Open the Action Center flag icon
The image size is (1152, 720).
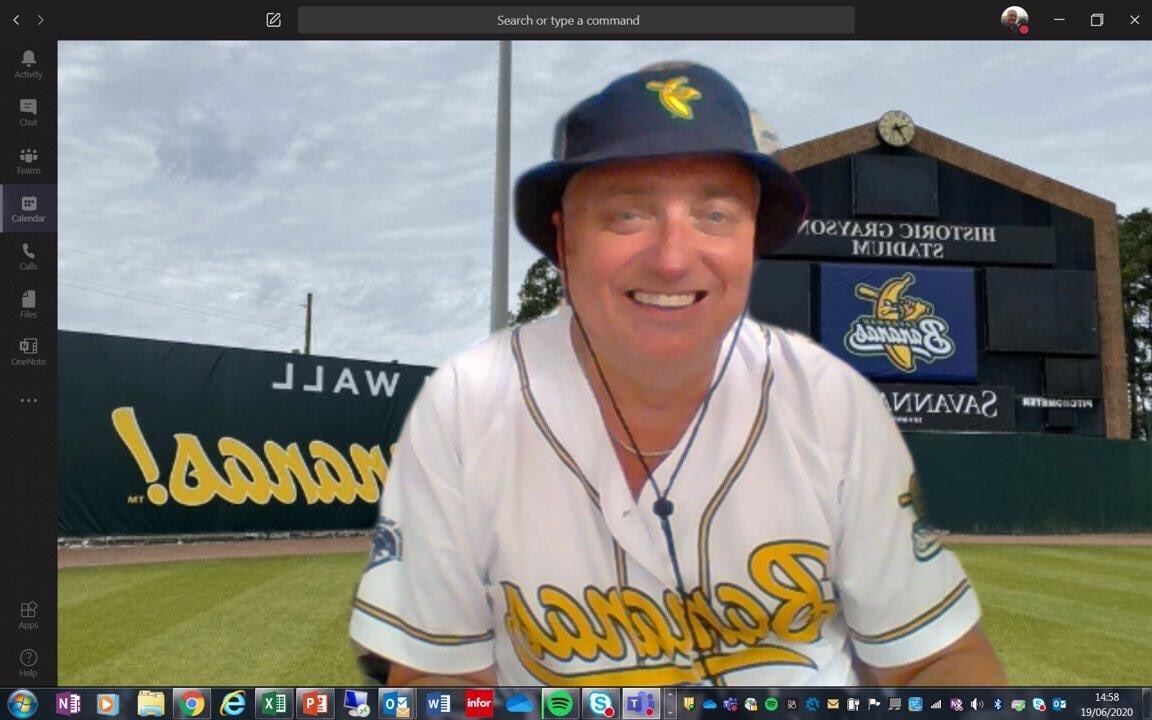click(874, 704)
